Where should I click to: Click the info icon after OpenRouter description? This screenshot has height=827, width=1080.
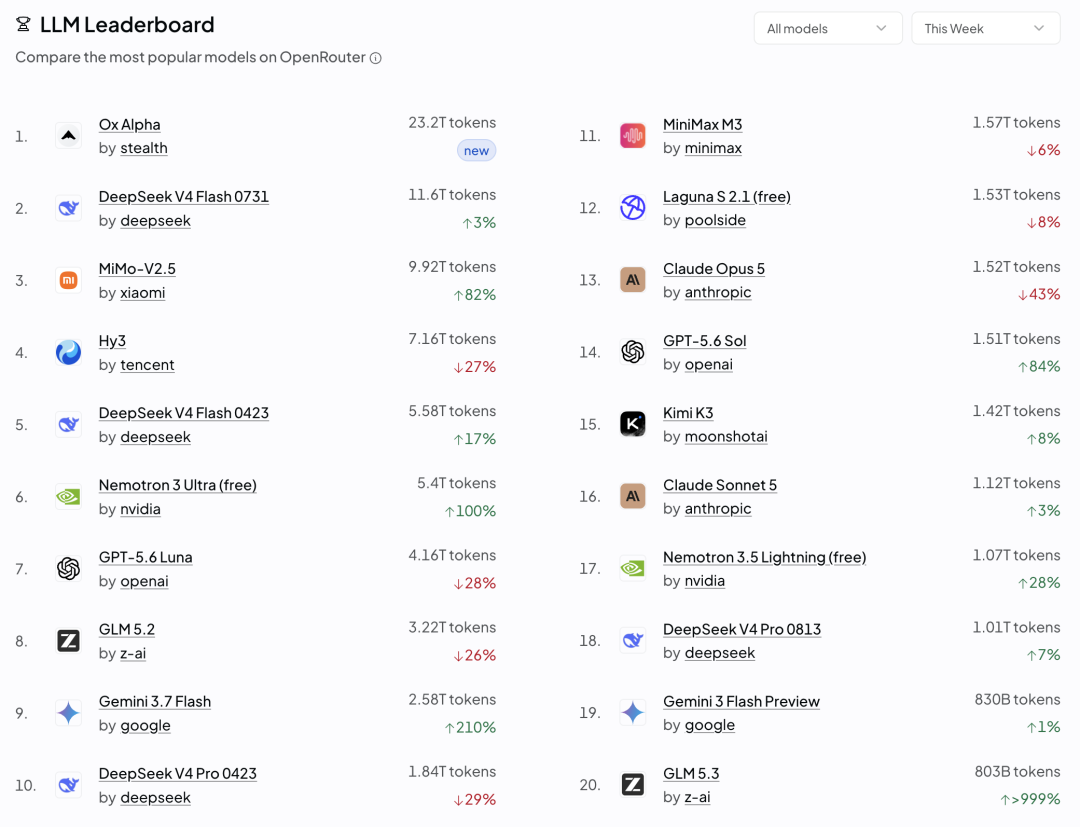pos(375,58)
